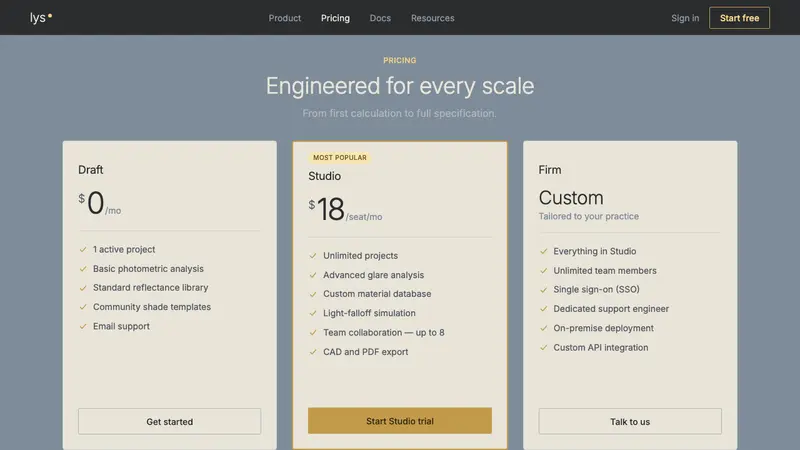Click the 'On-premise deployment' text
The height and width of the screenshot is (450, 800).
pos(604,328)
